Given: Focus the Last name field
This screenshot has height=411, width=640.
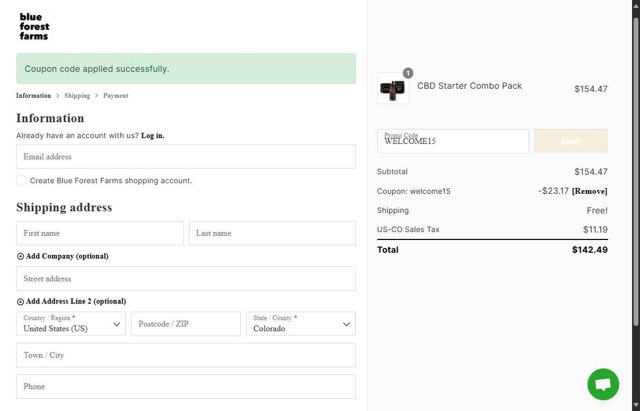Looking at the screenshot, I should (x=272, y=233).
